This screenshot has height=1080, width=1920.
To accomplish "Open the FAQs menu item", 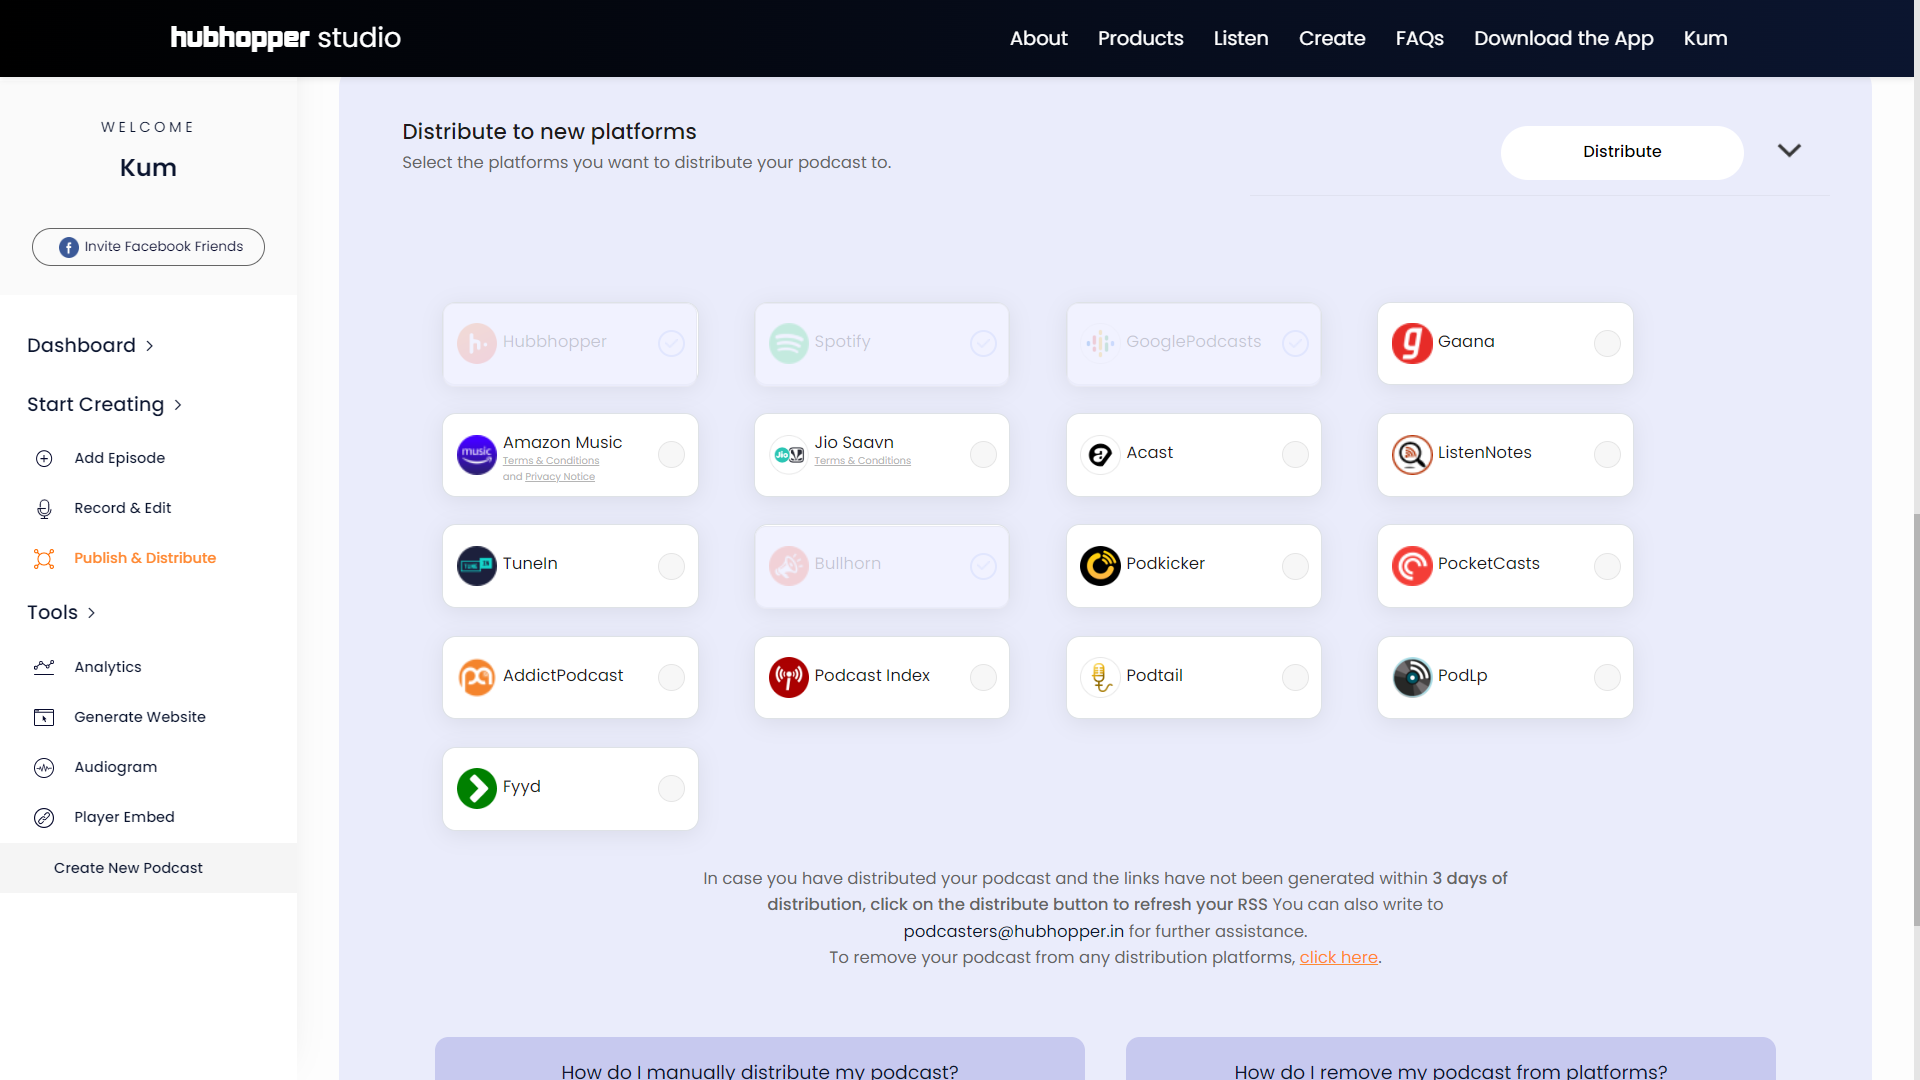I will click(1419, 38).
